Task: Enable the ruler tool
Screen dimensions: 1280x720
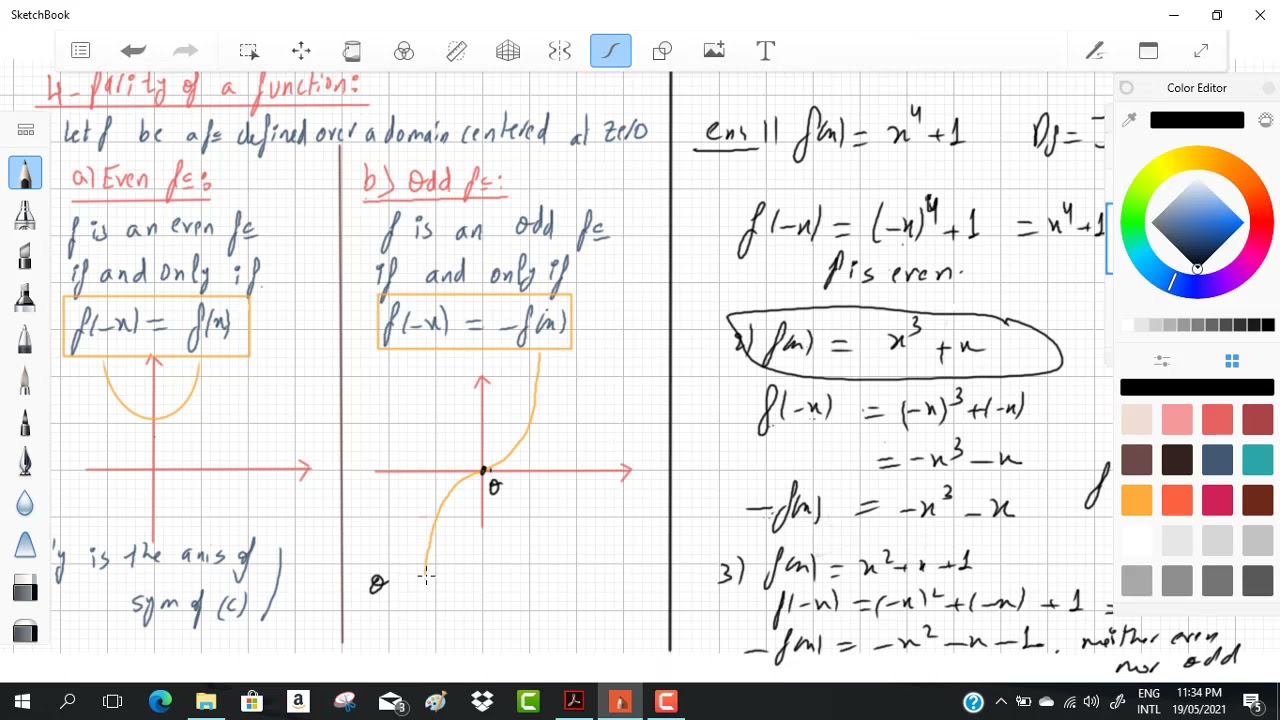Action: [456, 50]
